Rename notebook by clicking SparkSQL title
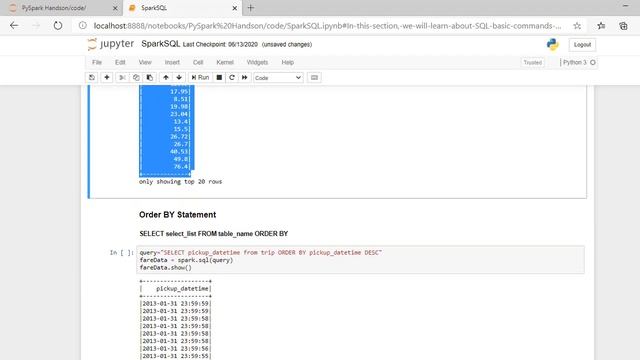This screenshot has height=360, width=640. point(160,44)
